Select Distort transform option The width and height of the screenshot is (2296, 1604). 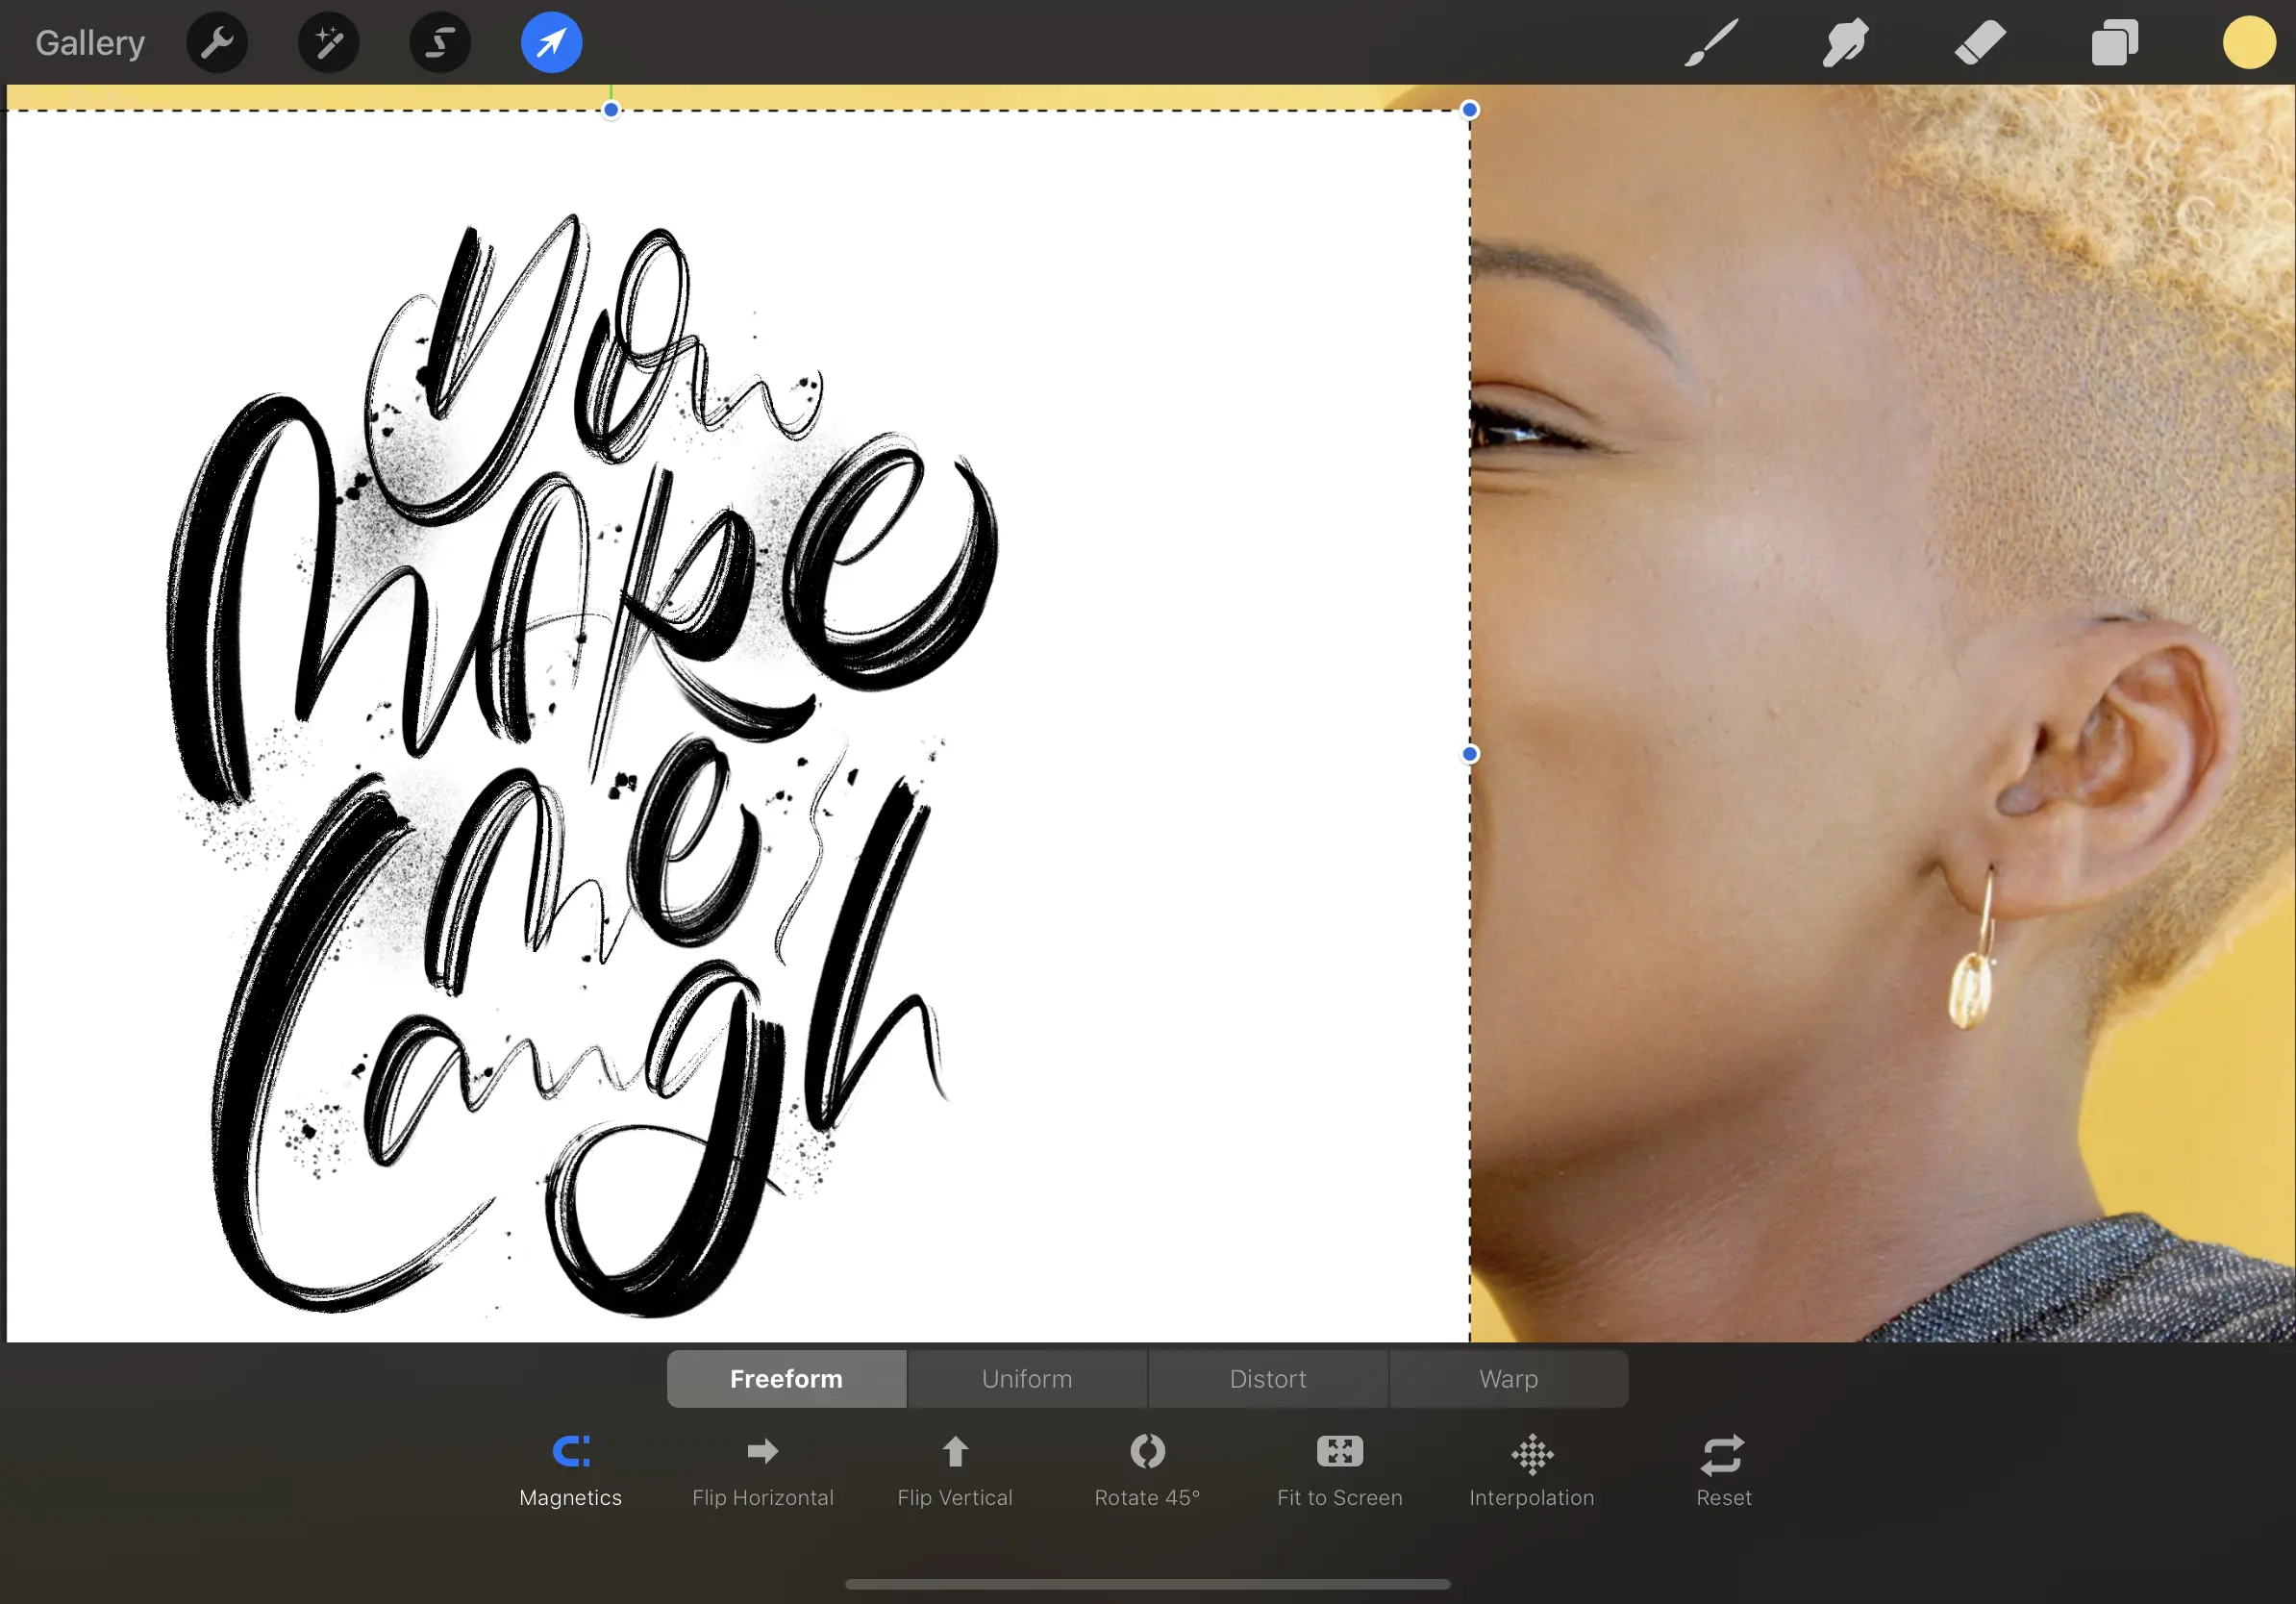click(x=1266, y=1379)
